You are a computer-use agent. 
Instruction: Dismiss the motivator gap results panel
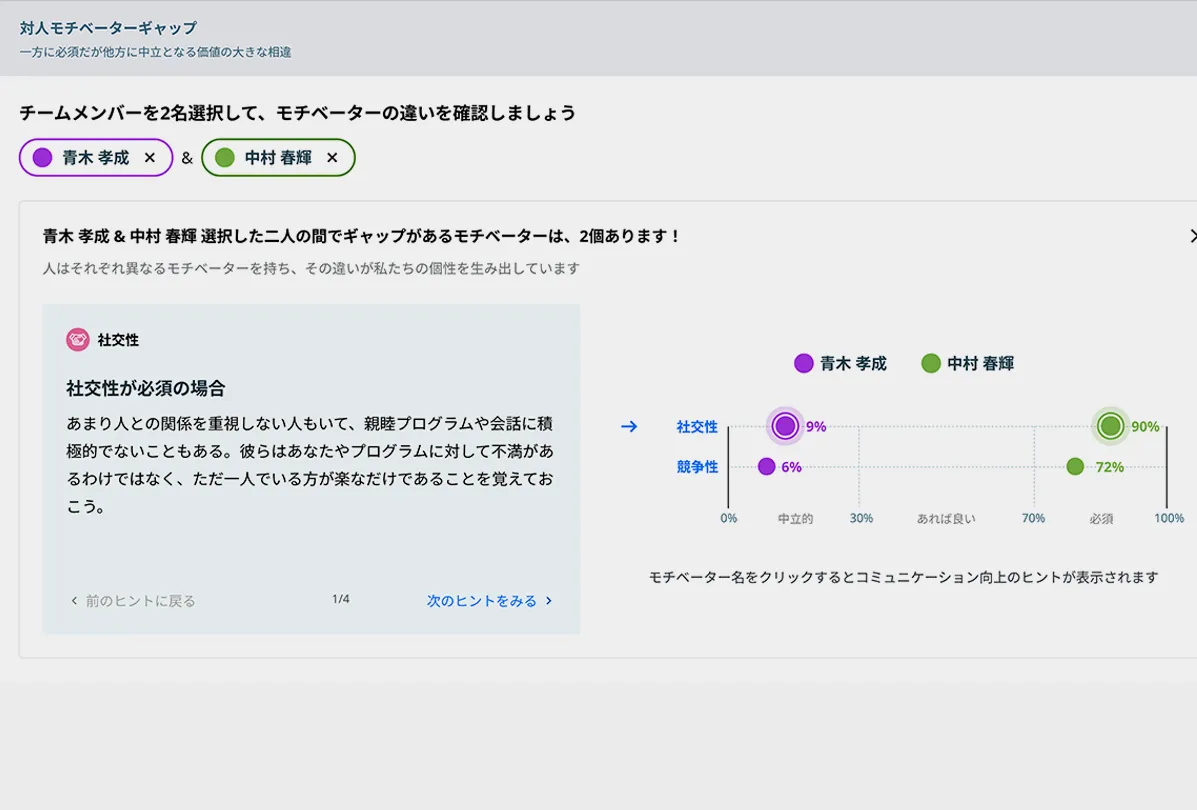point(1192,236)
